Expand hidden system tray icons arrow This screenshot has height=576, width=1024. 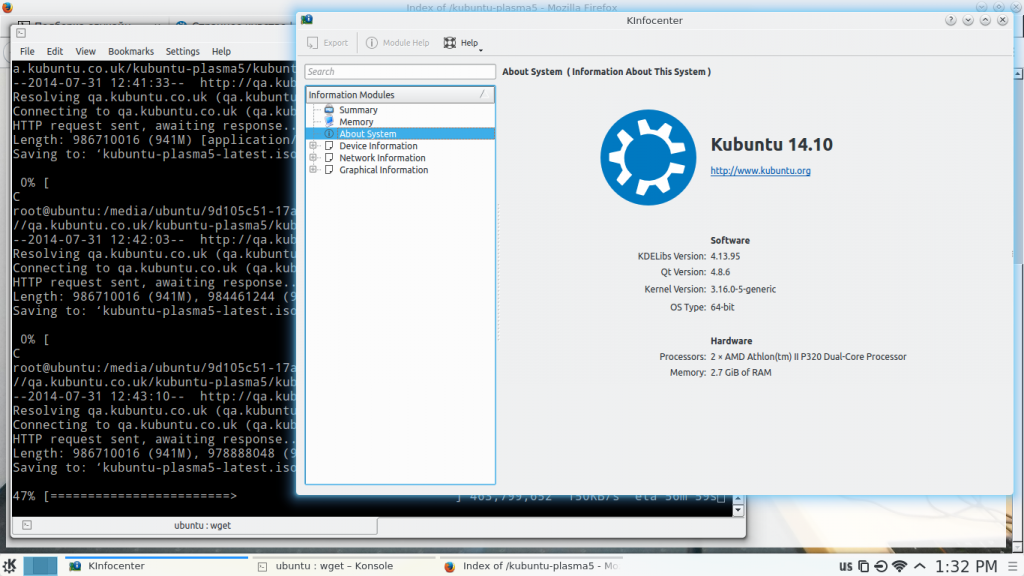click(920, 566)
